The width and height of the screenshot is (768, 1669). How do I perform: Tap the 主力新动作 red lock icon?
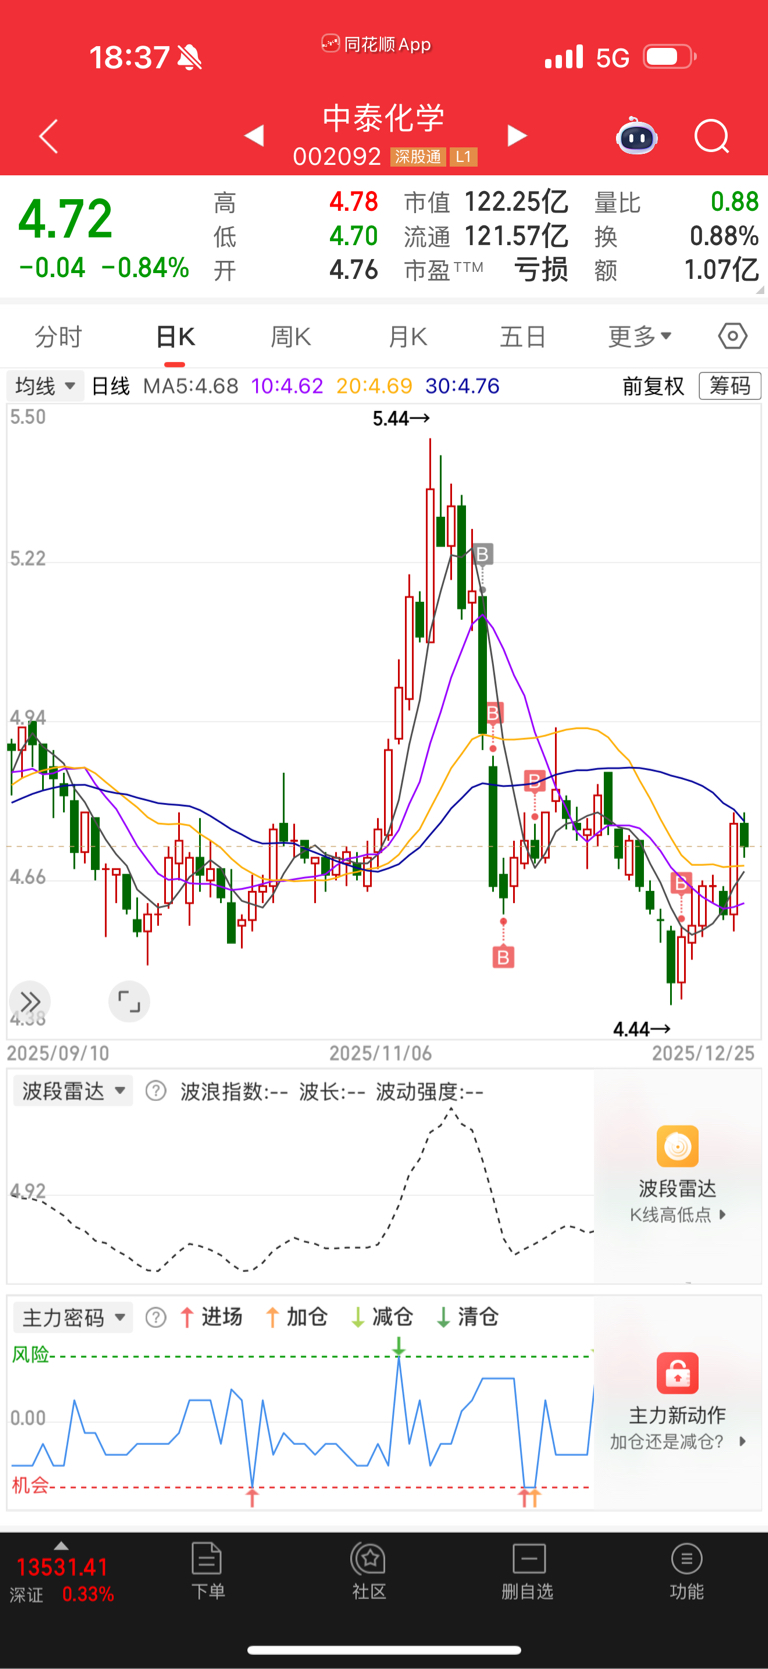click(677, 1373)
